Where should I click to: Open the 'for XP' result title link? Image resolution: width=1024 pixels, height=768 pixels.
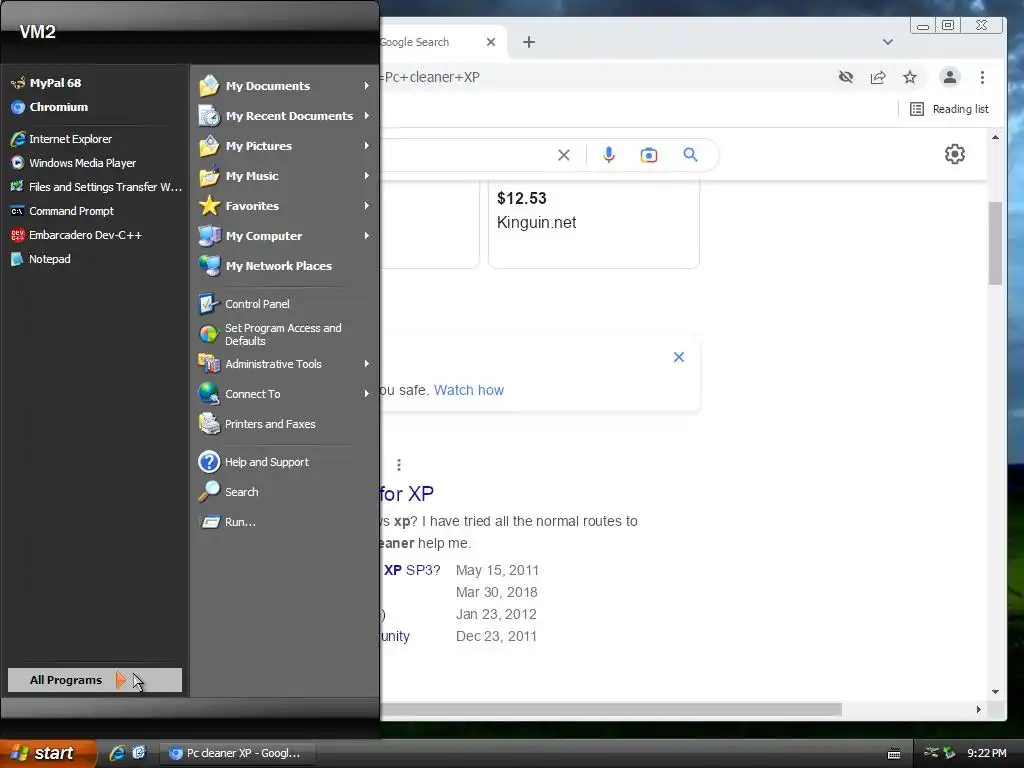(407, 494)
